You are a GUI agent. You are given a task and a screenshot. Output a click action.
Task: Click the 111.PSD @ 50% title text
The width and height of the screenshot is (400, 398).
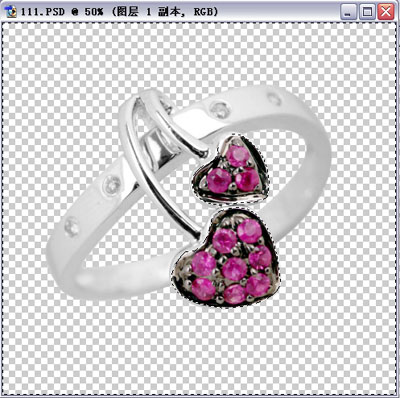click(120, 12)
